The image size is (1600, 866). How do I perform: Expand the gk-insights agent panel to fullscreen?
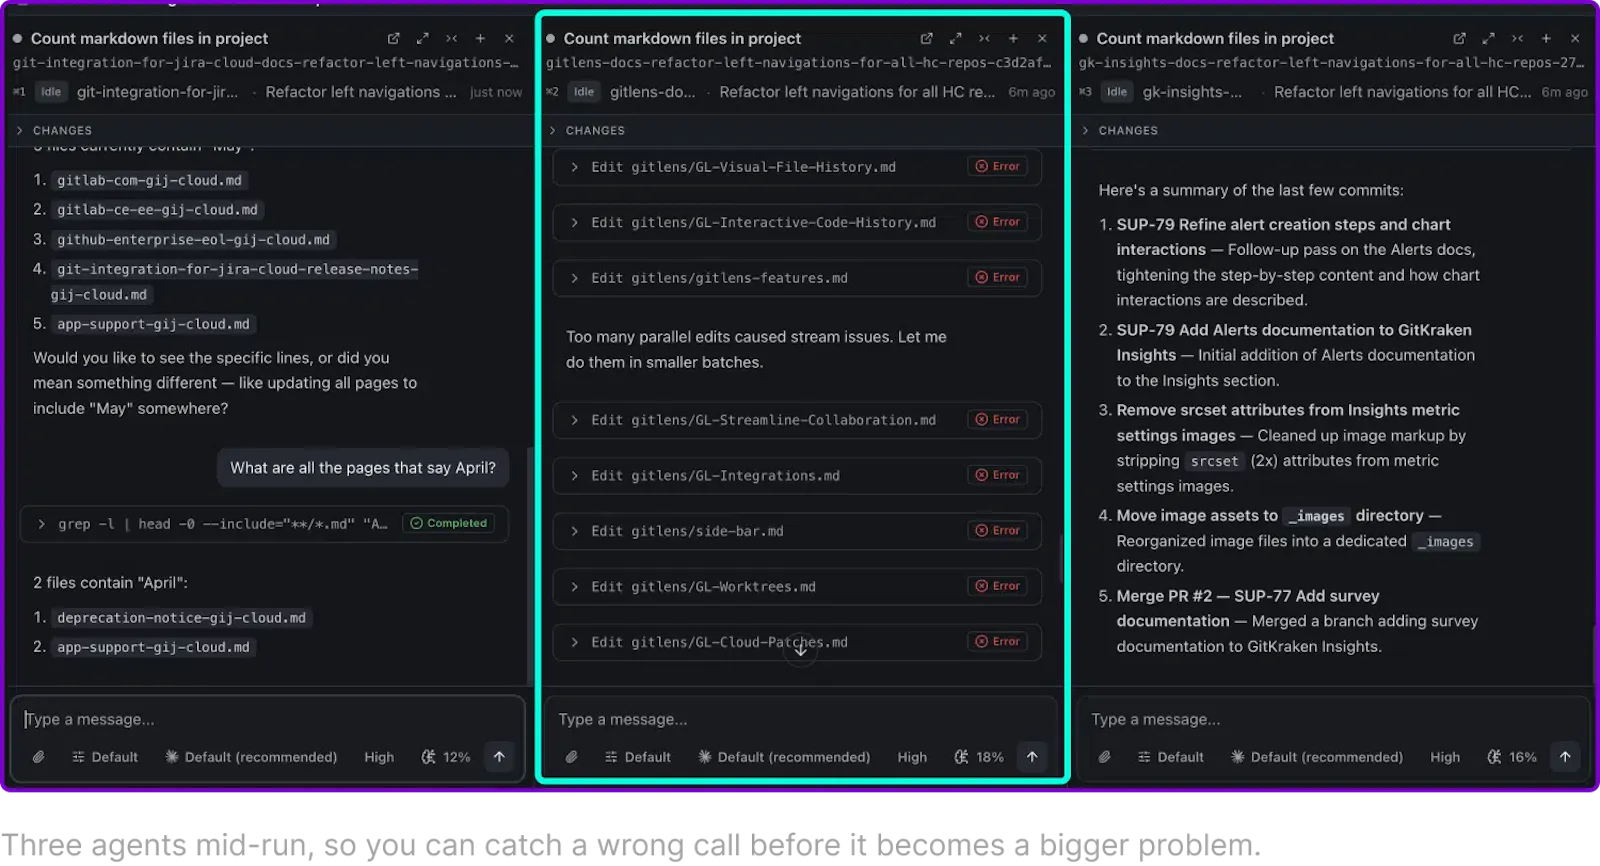[1488, 38]
